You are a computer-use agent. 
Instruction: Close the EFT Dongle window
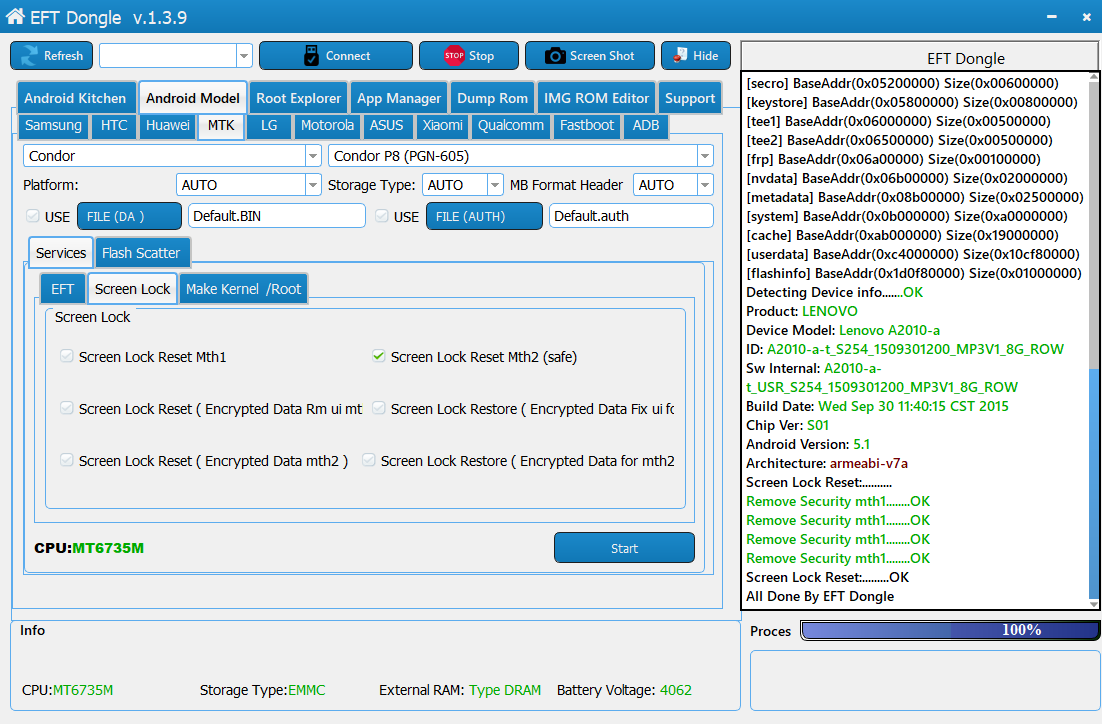tap(1087, 17)
